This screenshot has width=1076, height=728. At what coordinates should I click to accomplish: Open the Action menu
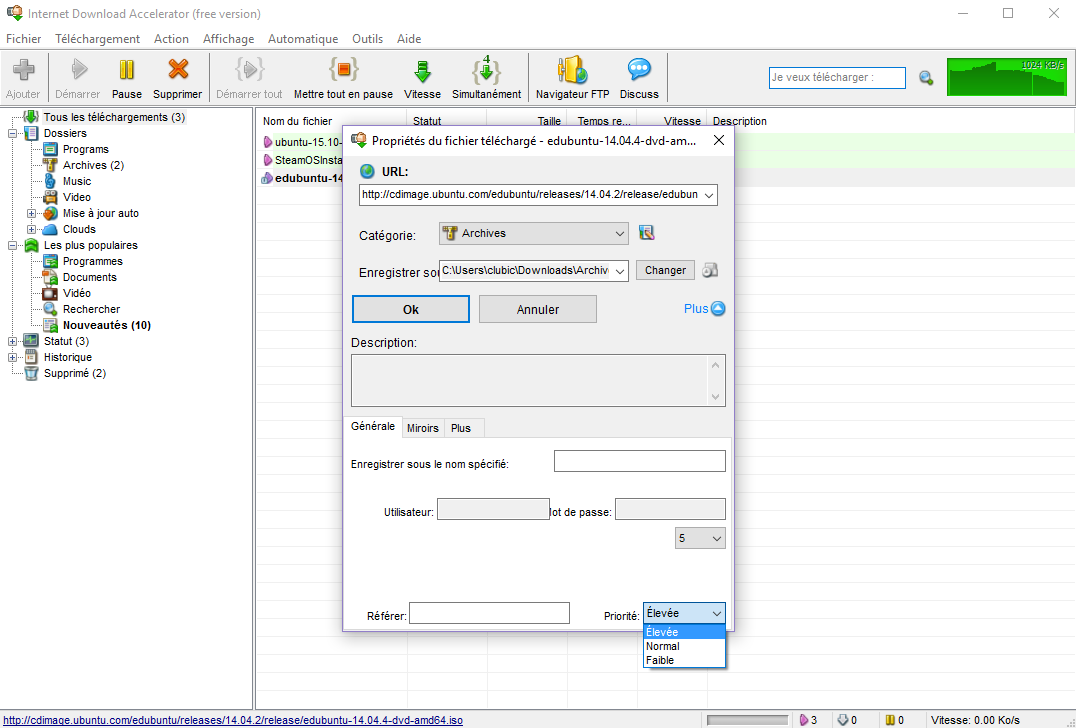(172, 39)
